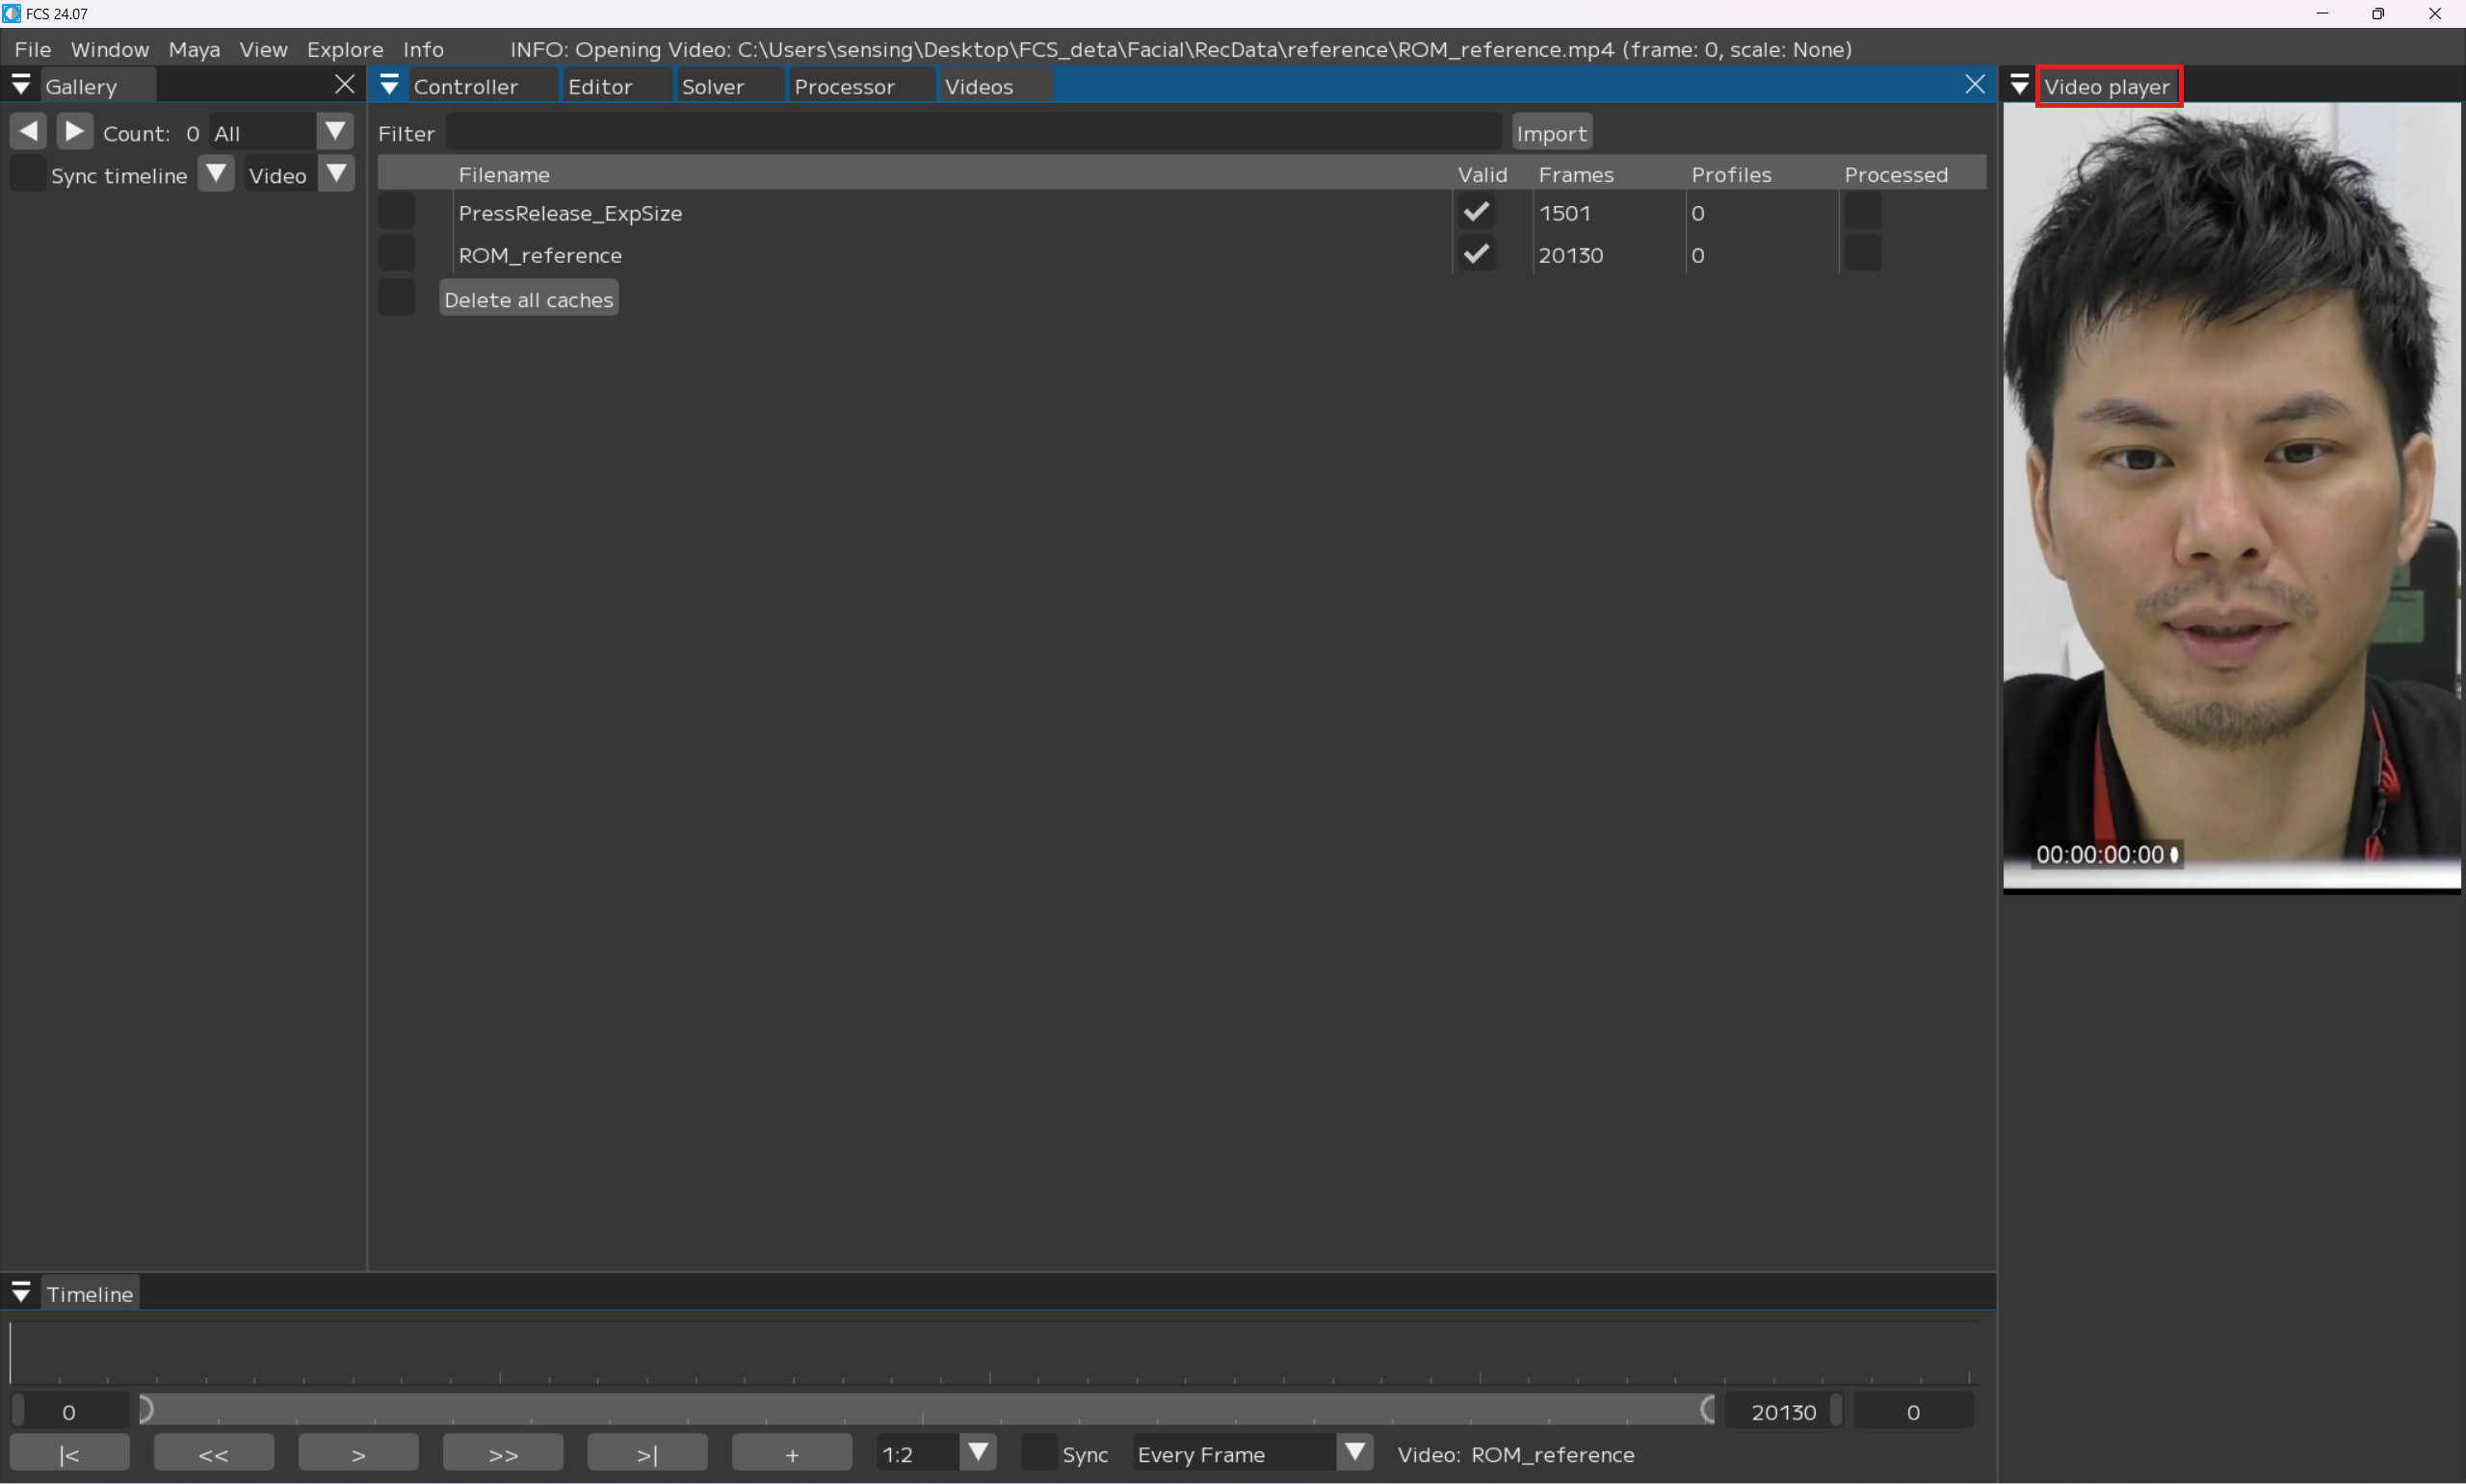The height and width of the screenshot is (1484, 2466).
Task: Open the Timeline panel menu icon
Action: tap(21, 1292)
